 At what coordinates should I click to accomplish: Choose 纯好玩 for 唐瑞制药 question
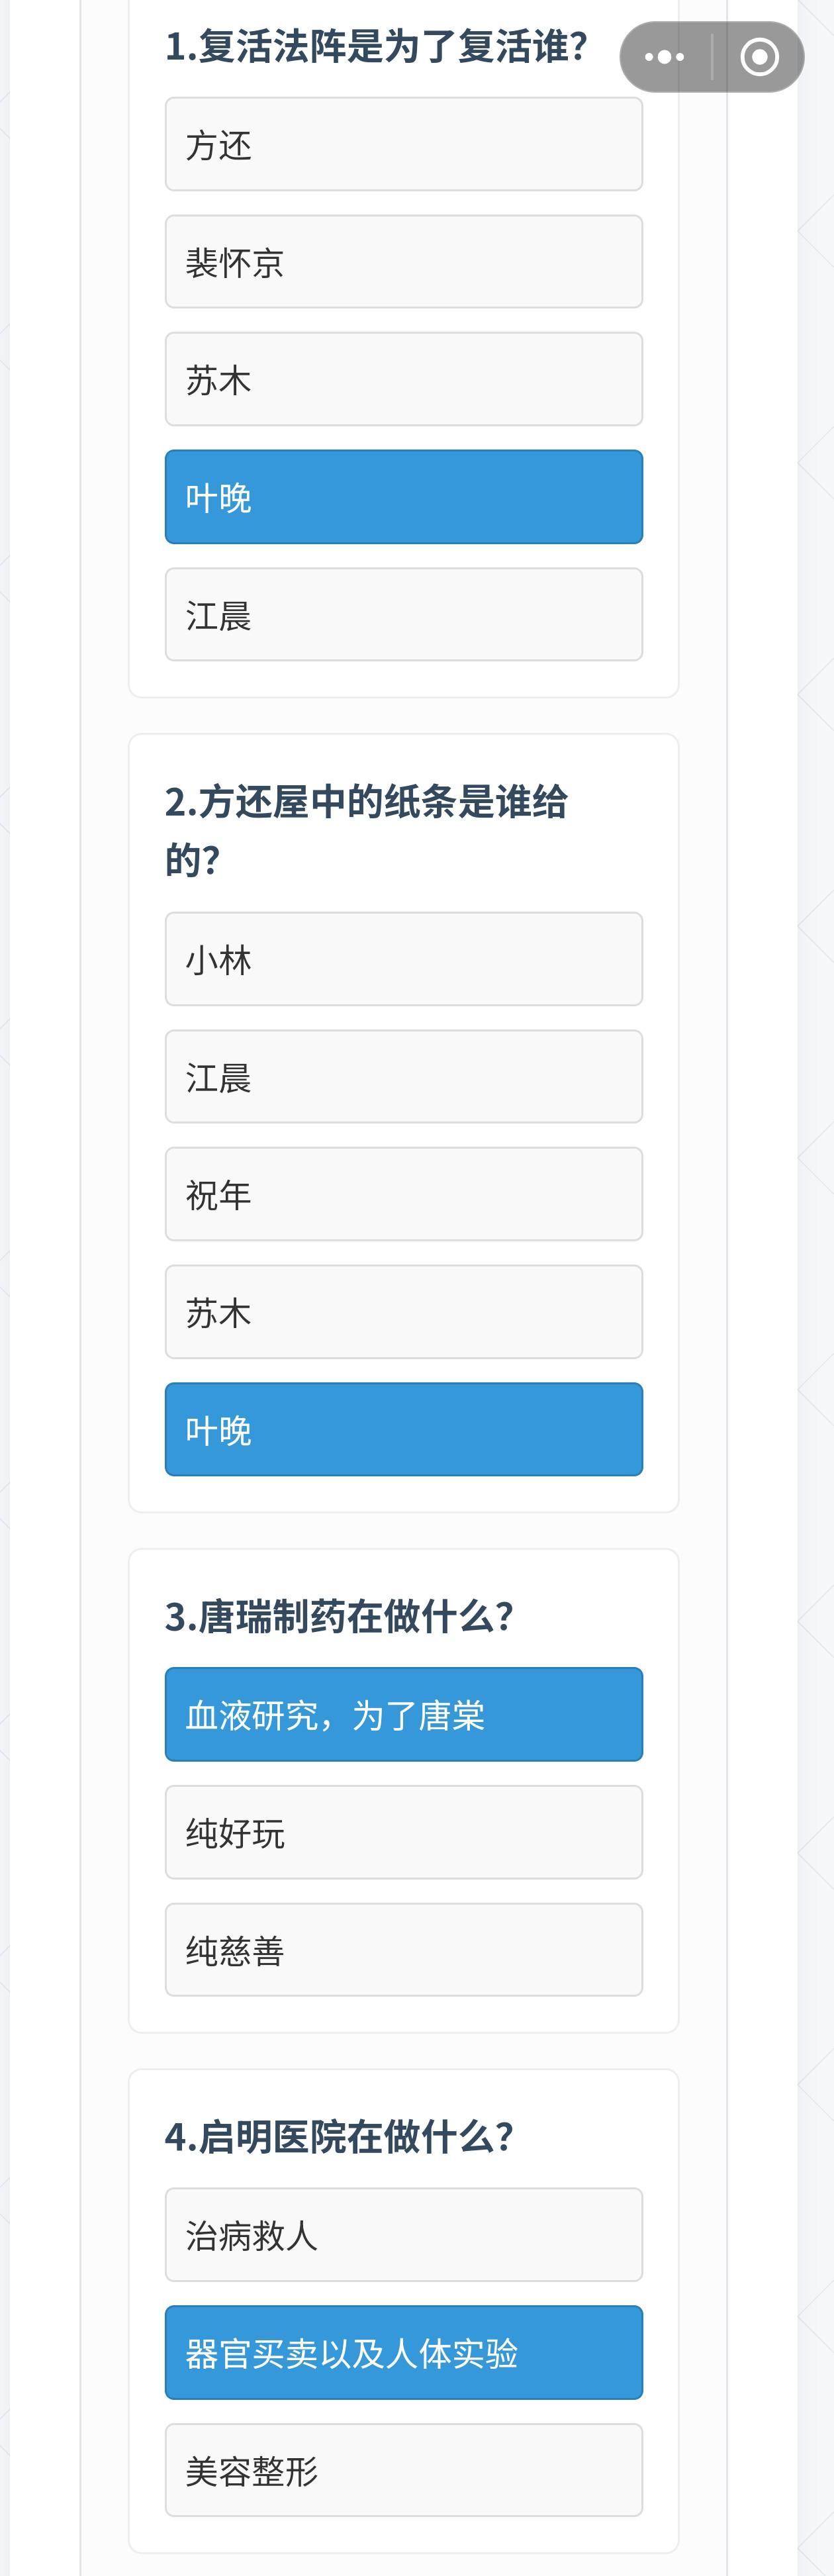[403, 1832]
